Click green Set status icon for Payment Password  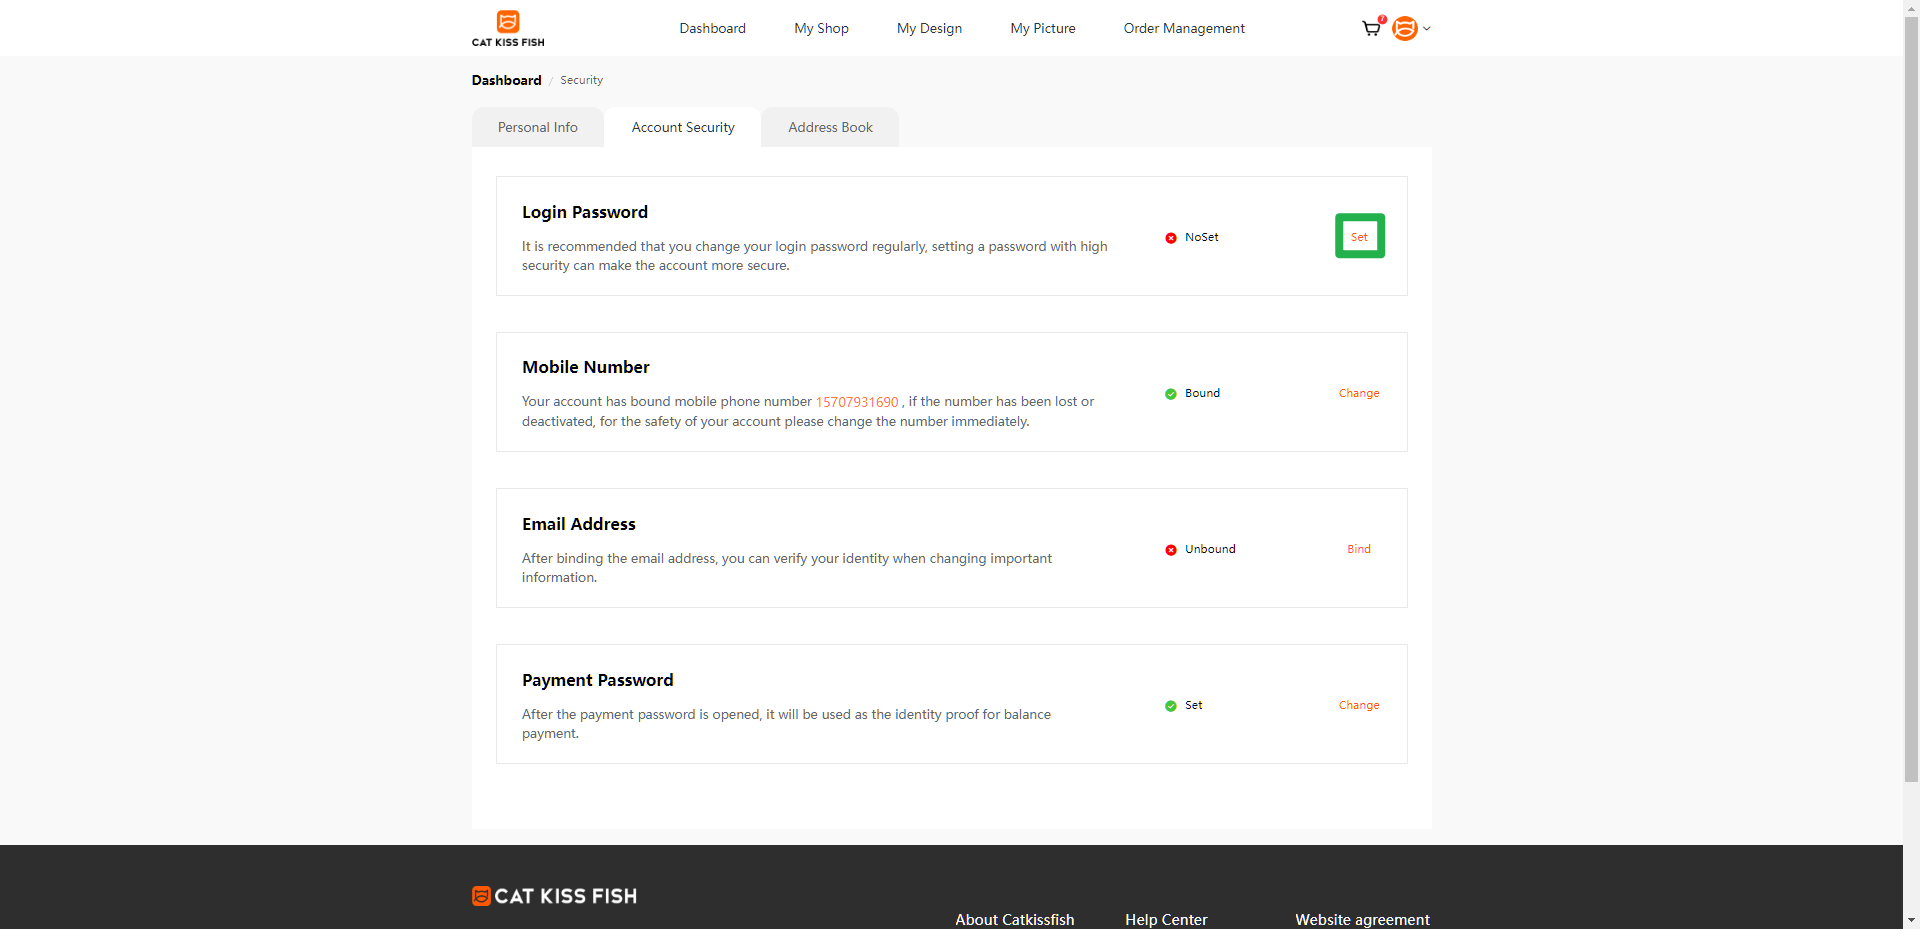[x=1171, y=706]
